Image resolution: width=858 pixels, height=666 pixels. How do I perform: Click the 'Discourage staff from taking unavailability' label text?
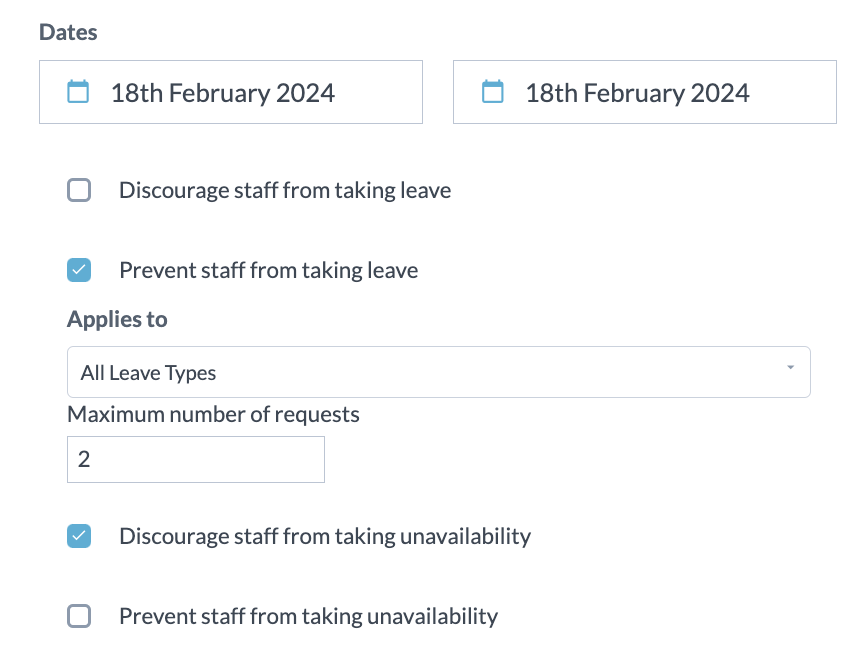[324, 536]
